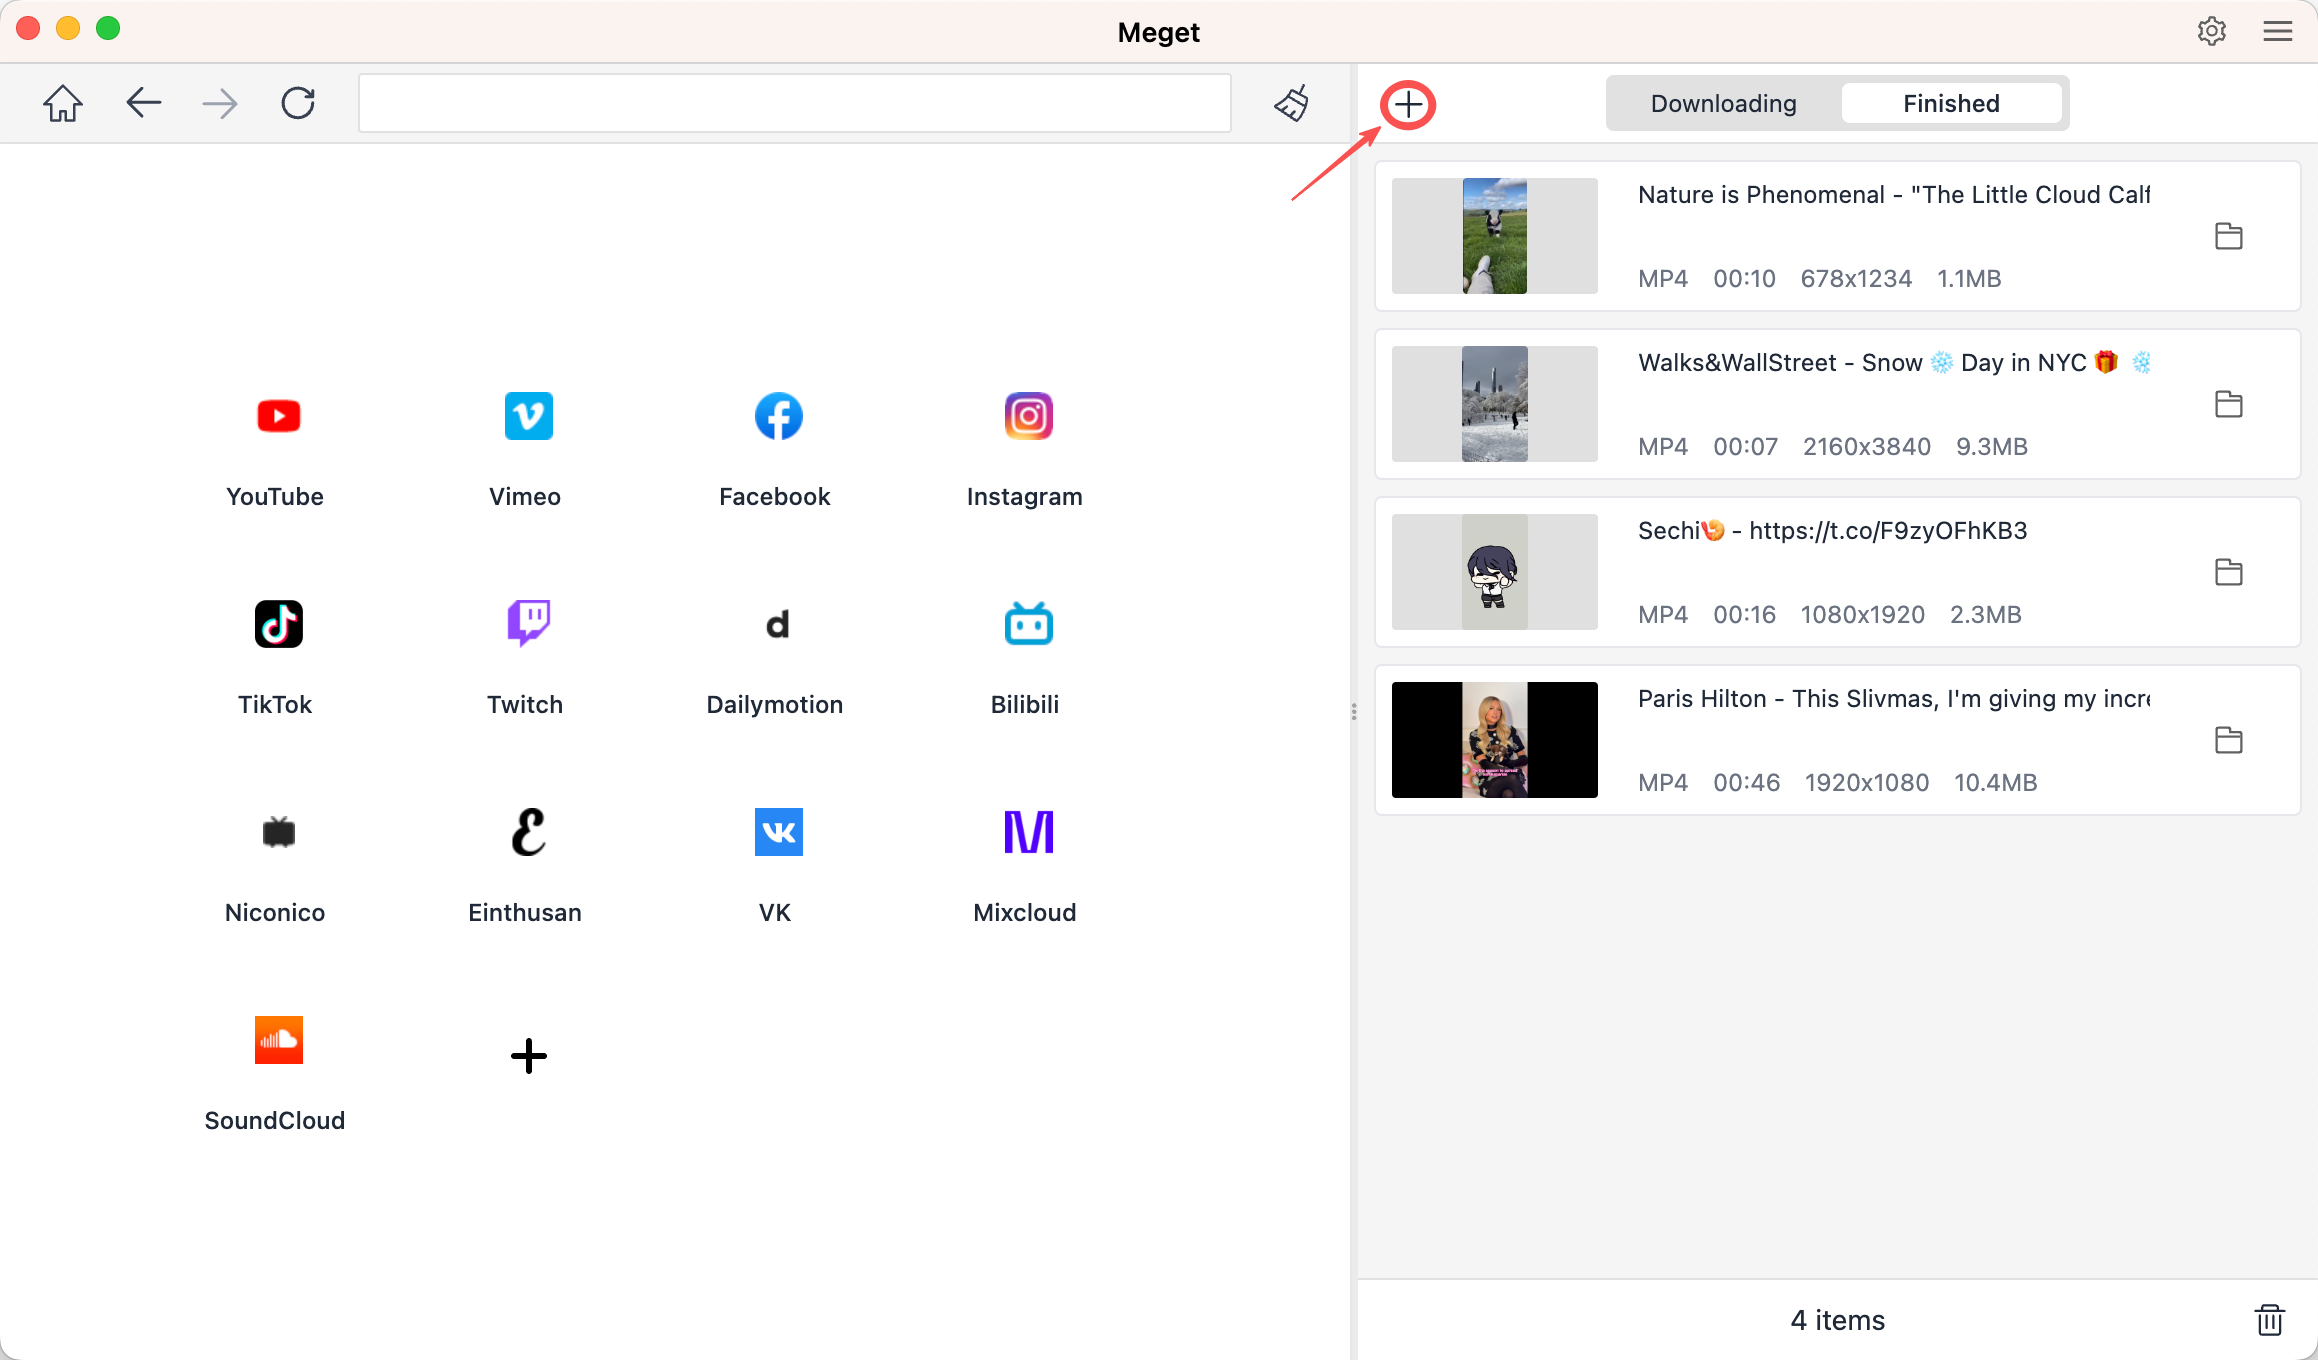Screen dimensions: 2318x1360
Task: Open folder for the Paris Hilton download
Action: [2229, 740]
